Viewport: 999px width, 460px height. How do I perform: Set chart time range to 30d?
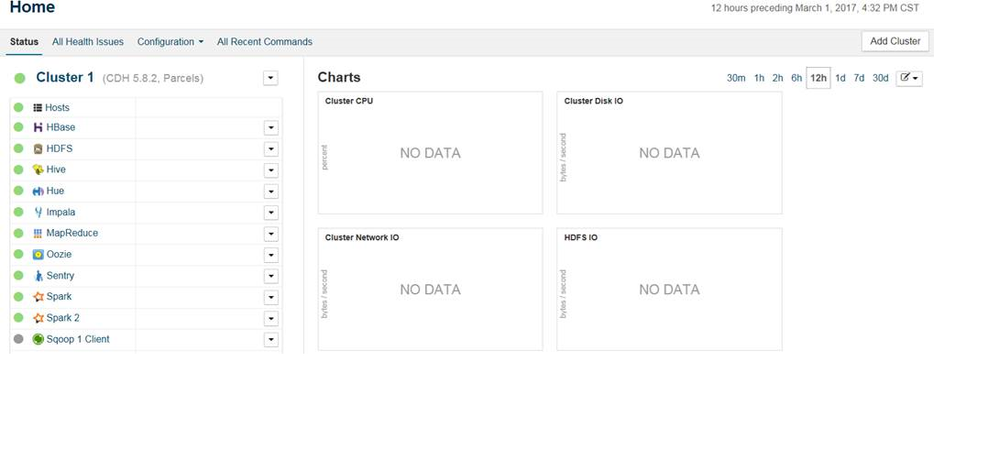point(880,78)
